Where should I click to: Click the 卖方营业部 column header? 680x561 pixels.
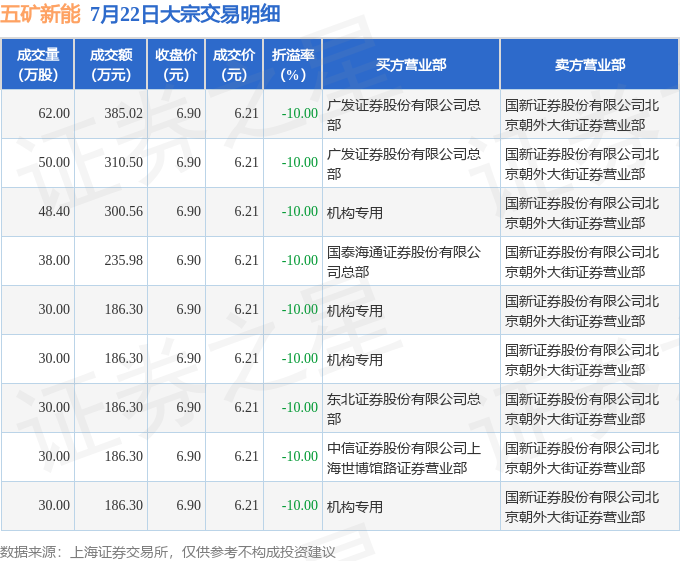pyautogui.click(x=590, y=64)
